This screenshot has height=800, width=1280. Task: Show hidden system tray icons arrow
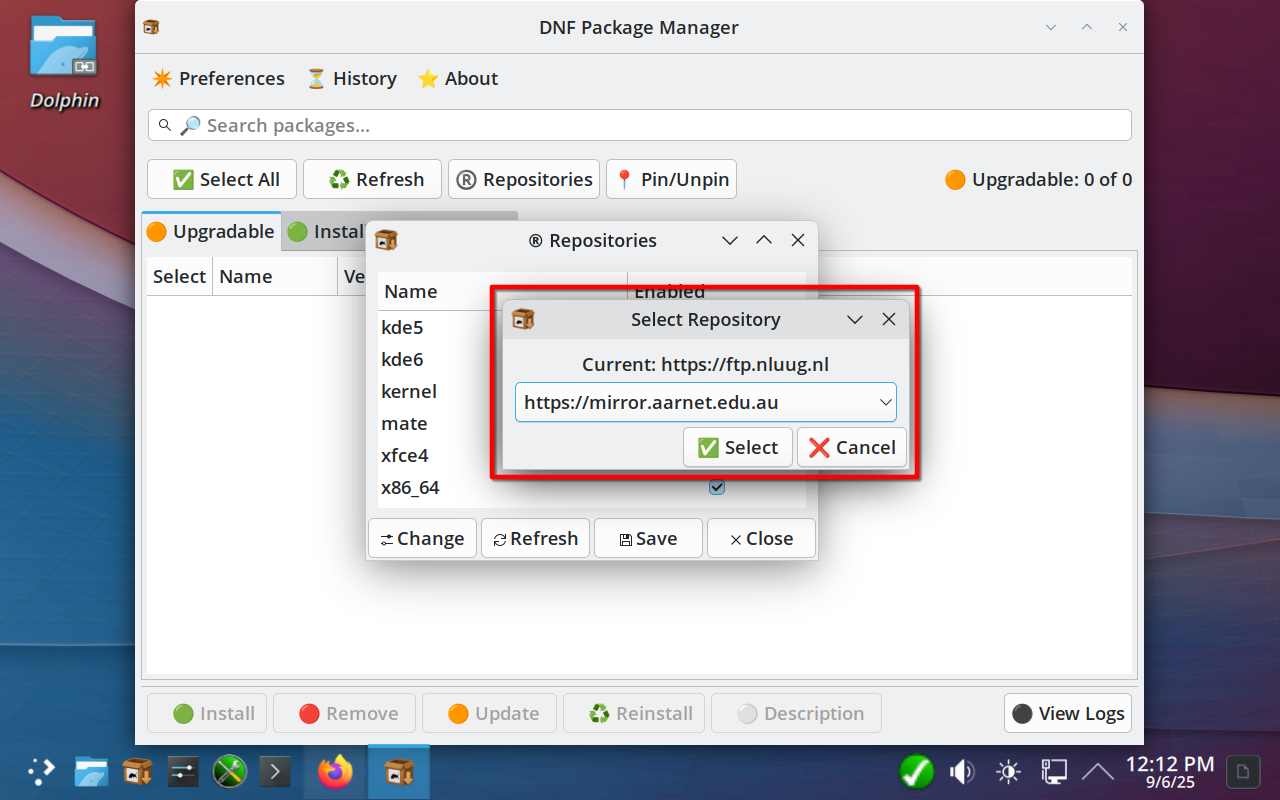point(1098,771)
